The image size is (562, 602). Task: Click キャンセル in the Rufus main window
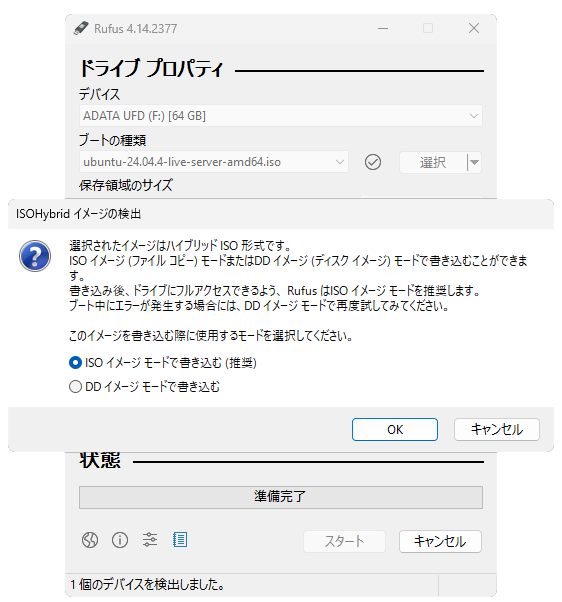pos(440,542)
